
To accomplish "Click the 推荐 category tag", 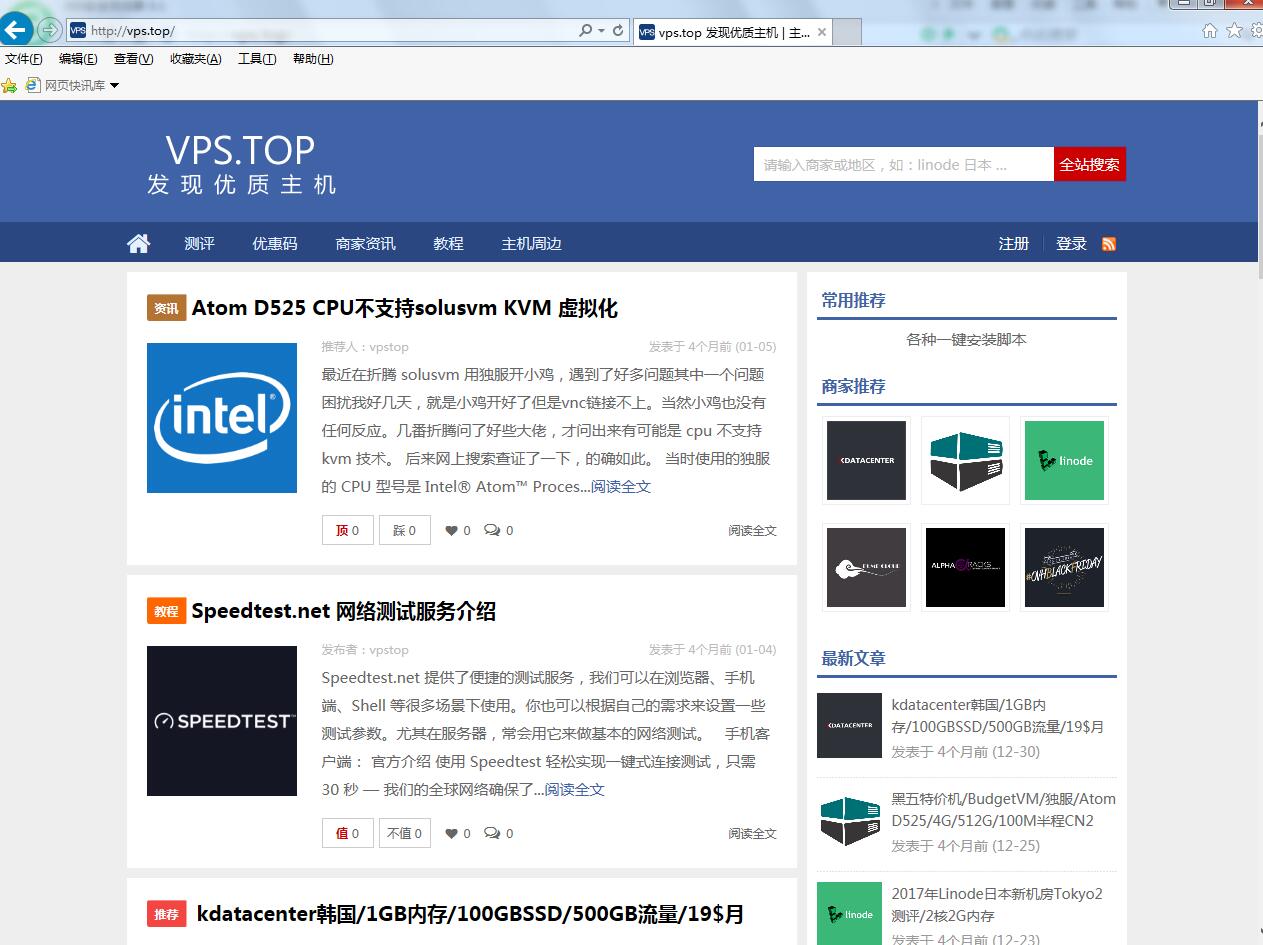I will 167,914.
